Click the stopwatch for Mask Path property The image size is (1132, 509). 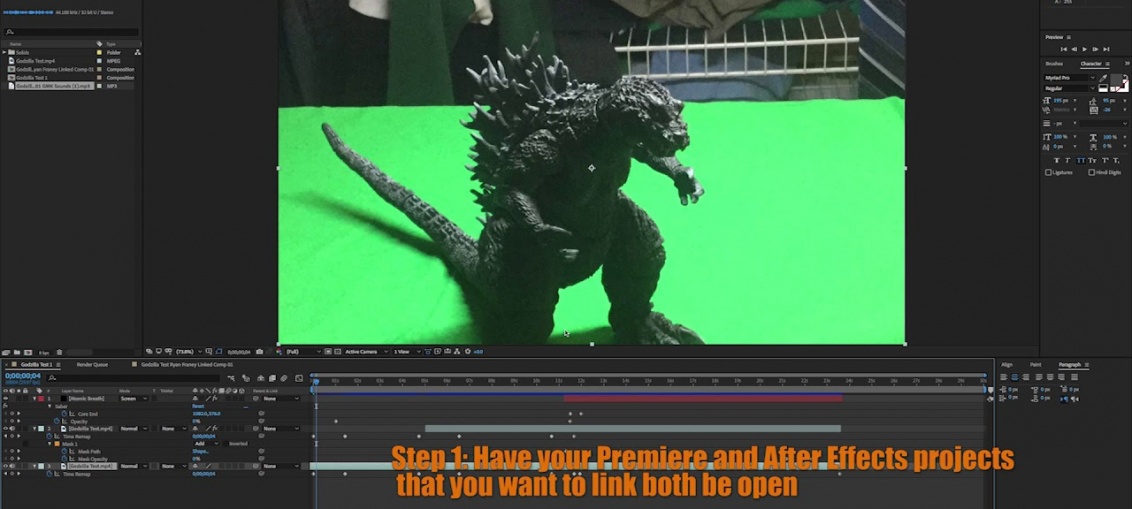[64, 451]
